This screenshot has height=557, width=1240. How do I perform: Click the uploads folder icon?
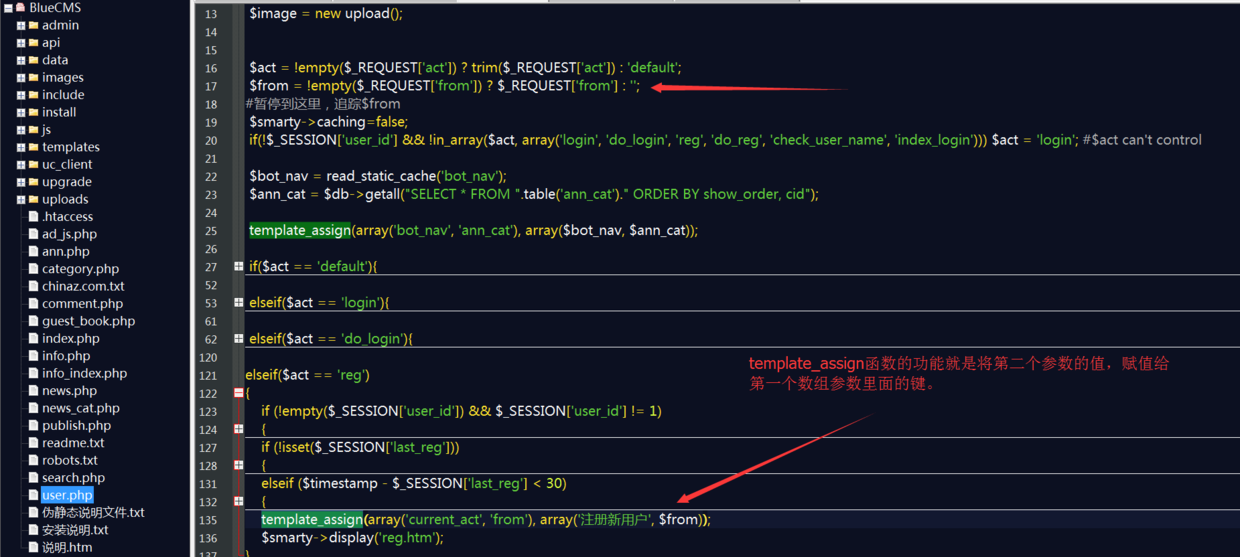(33, 200)
